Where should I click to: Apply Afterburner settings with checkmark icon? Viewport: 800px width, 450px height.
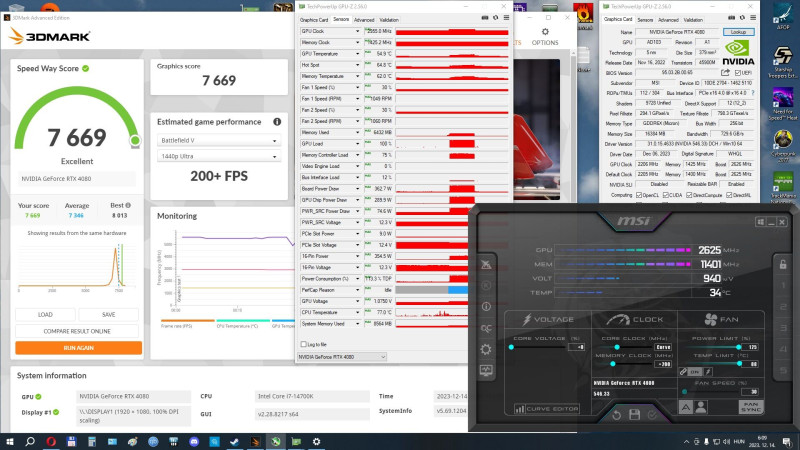pos(652,415)
